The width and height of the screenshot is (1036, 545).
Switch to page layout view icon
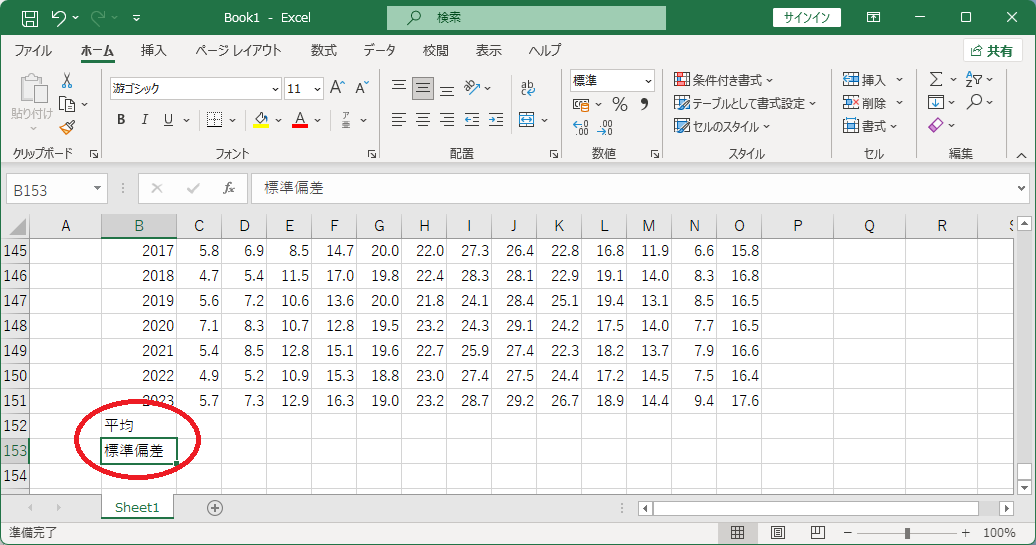pyautogui.click(x=778, y=532)
